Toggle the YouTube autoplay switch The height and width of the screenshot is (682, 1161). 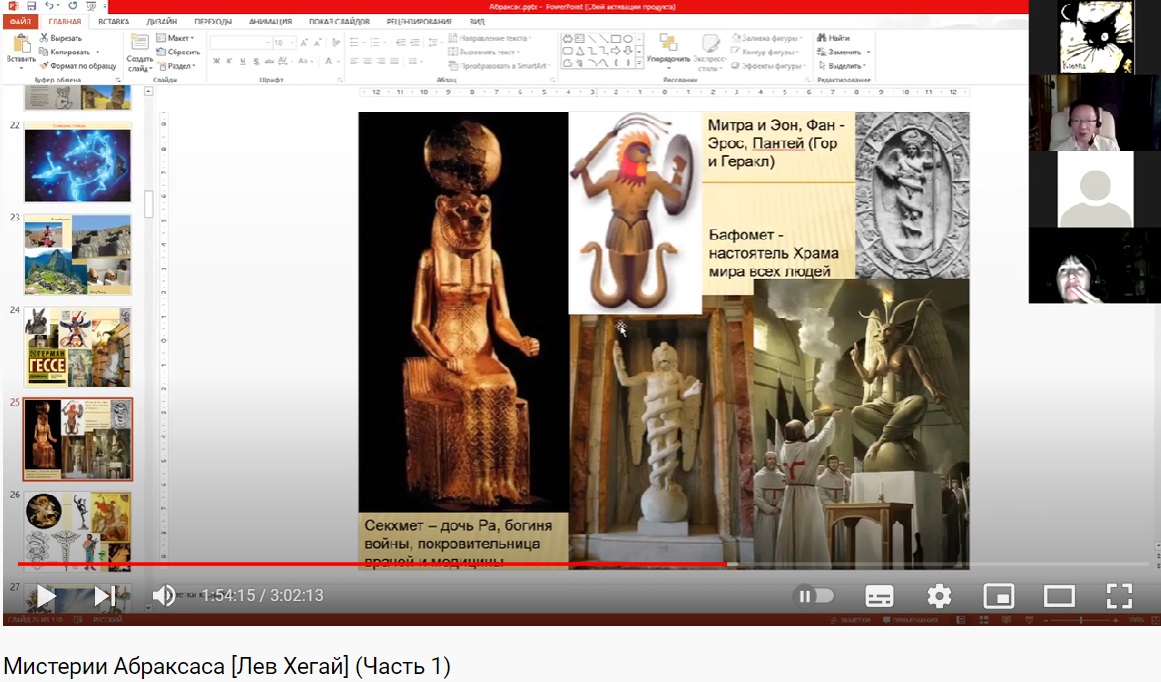(x=813, y=596)
